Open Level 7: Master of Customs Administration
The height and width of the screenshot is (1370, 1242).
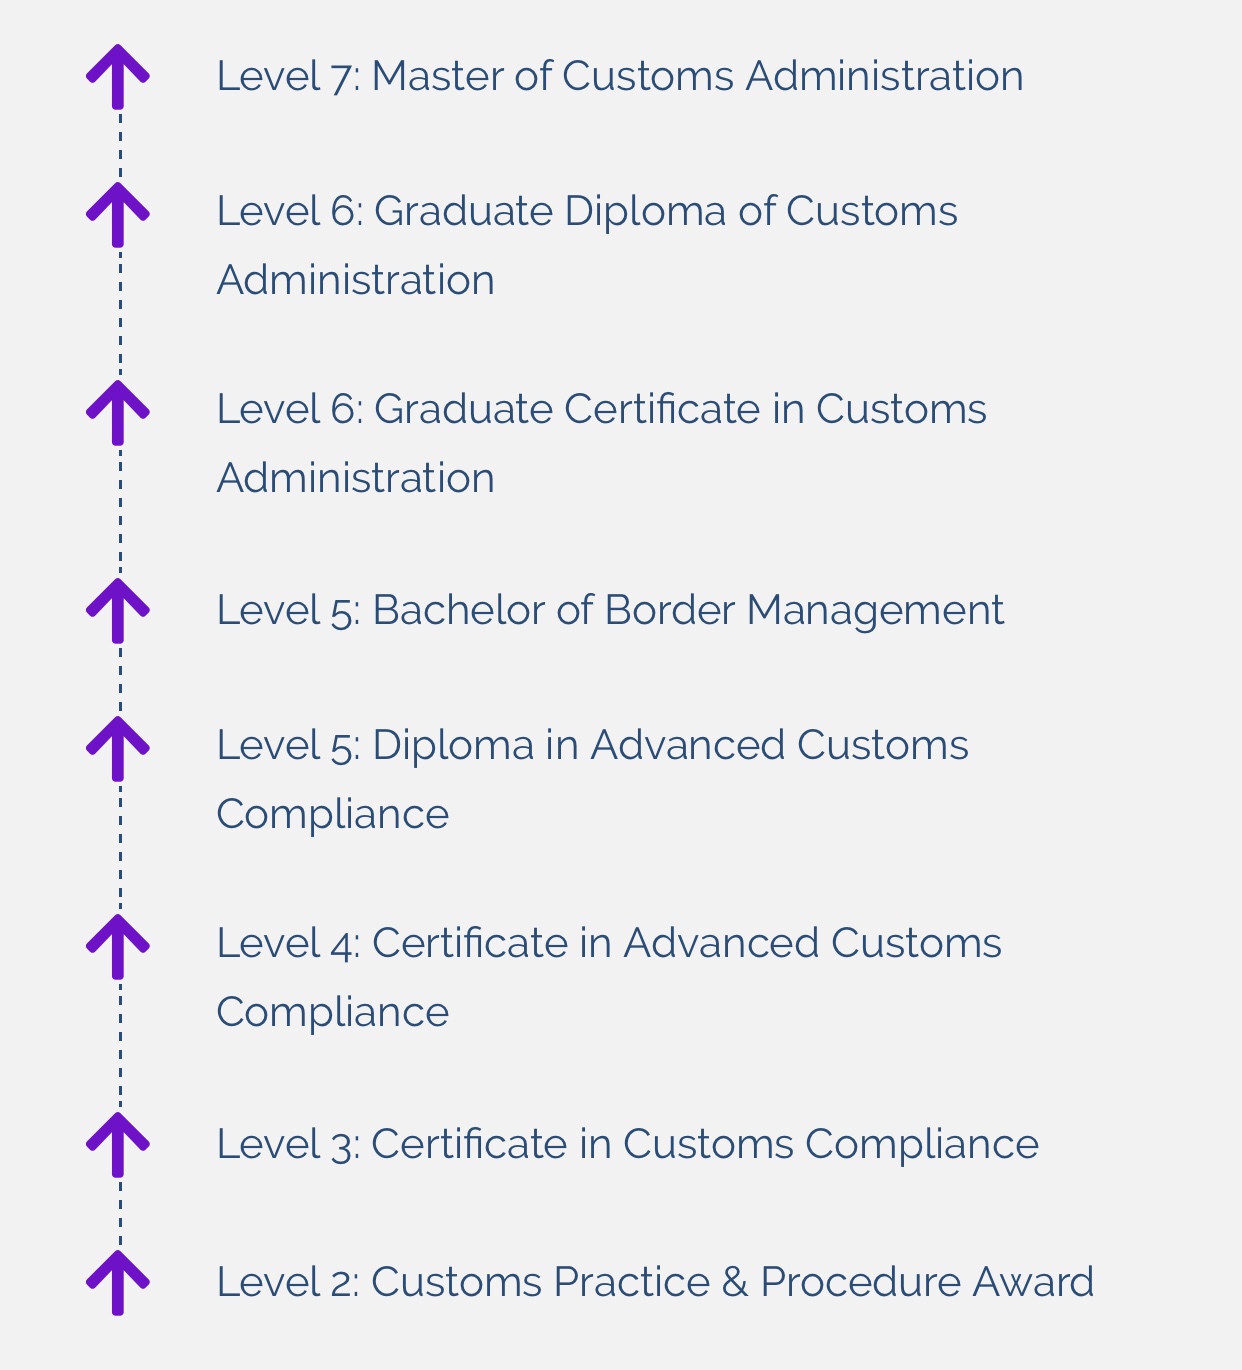click(620, 76)
